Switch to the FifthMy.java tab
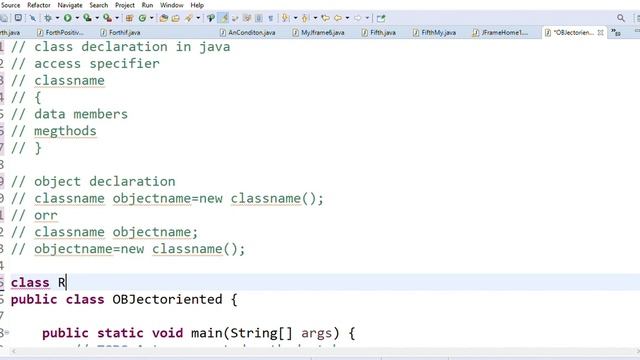 click(434, 32)
